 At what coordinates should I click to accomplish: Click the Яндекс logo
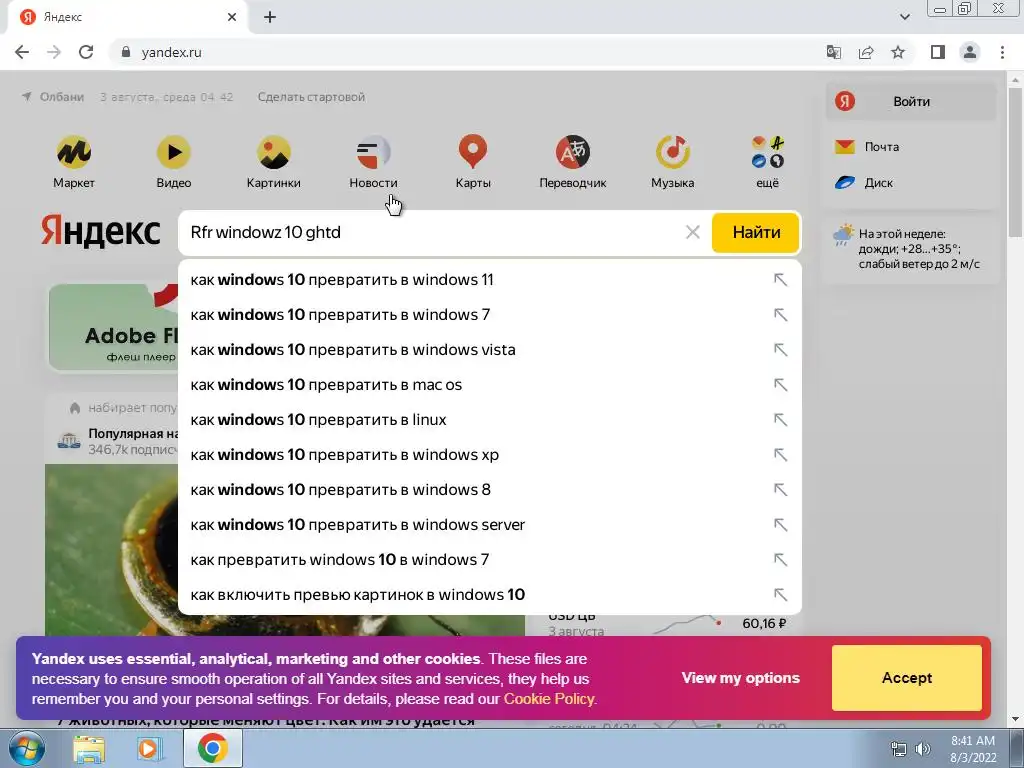(101, 231)
